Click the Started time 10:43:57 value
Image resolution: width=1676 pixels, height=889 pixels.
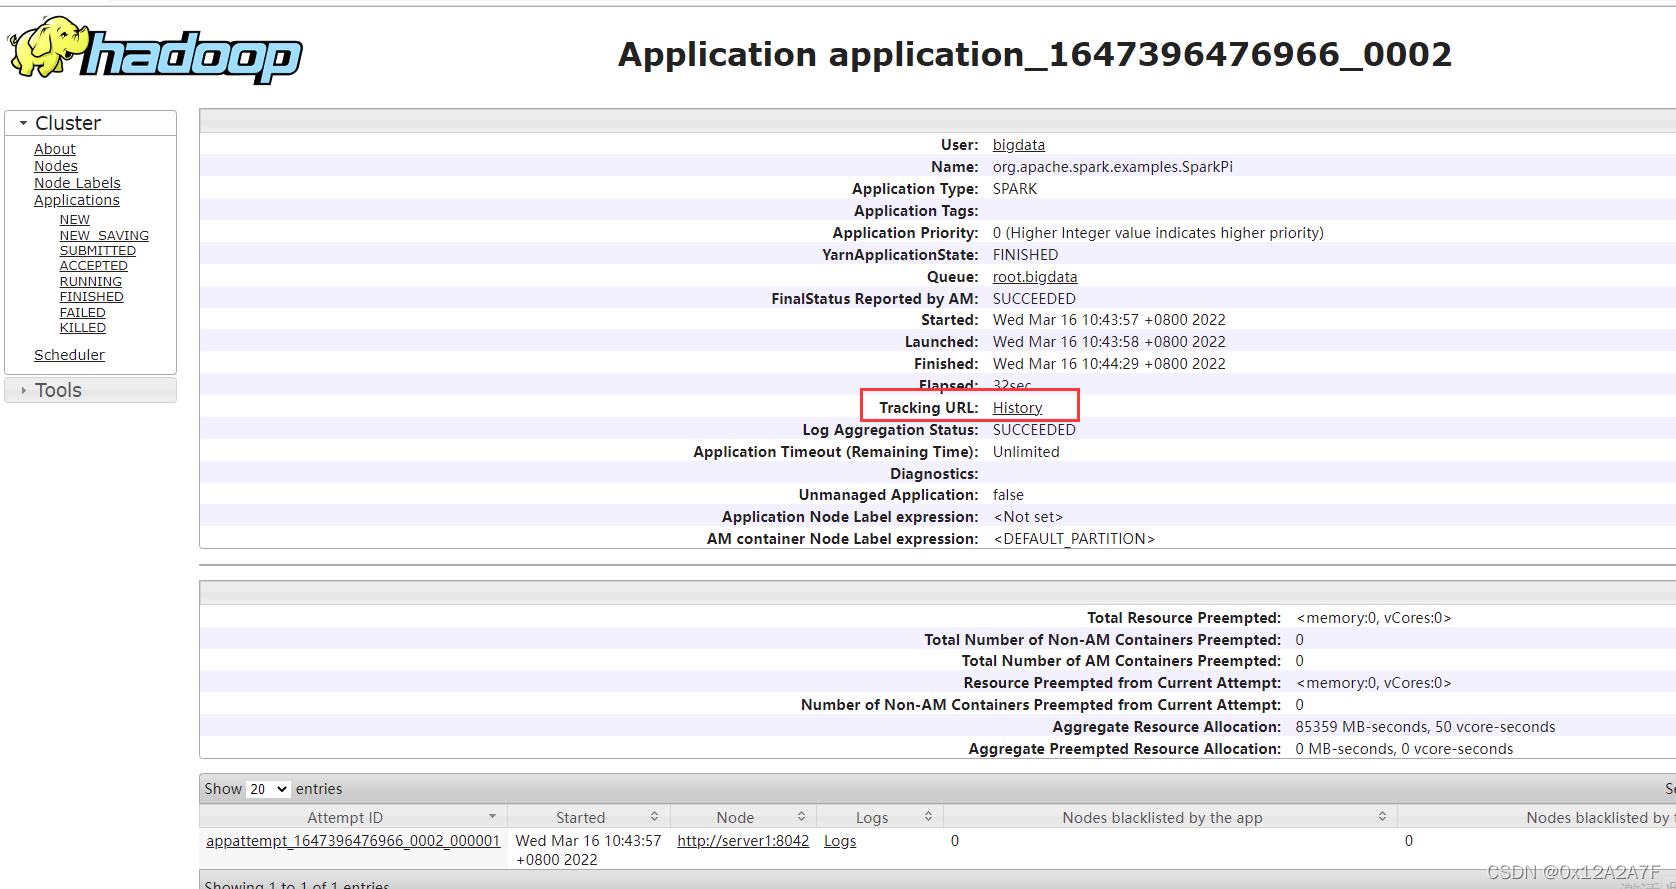pyautogui.click(x=1109, y=320)
